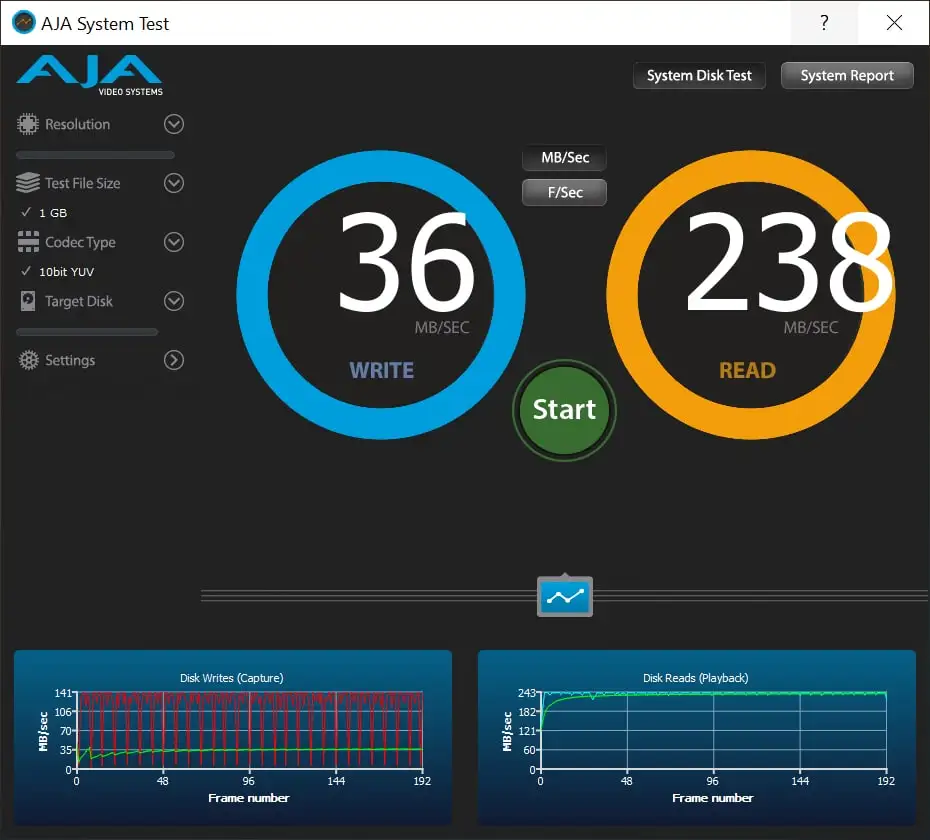Click the Disk Reads (Playback) title
Image resolution: width=930 pixels, height=840 pixels.
point(696,677)
